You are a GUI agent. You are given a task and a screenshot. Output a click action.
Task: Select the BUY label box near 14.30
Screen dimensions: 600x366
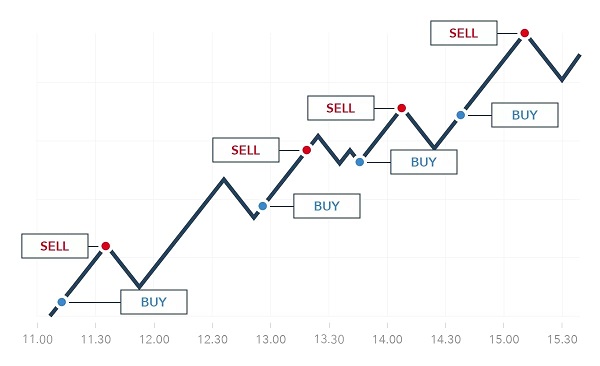[x=424, y=162]
